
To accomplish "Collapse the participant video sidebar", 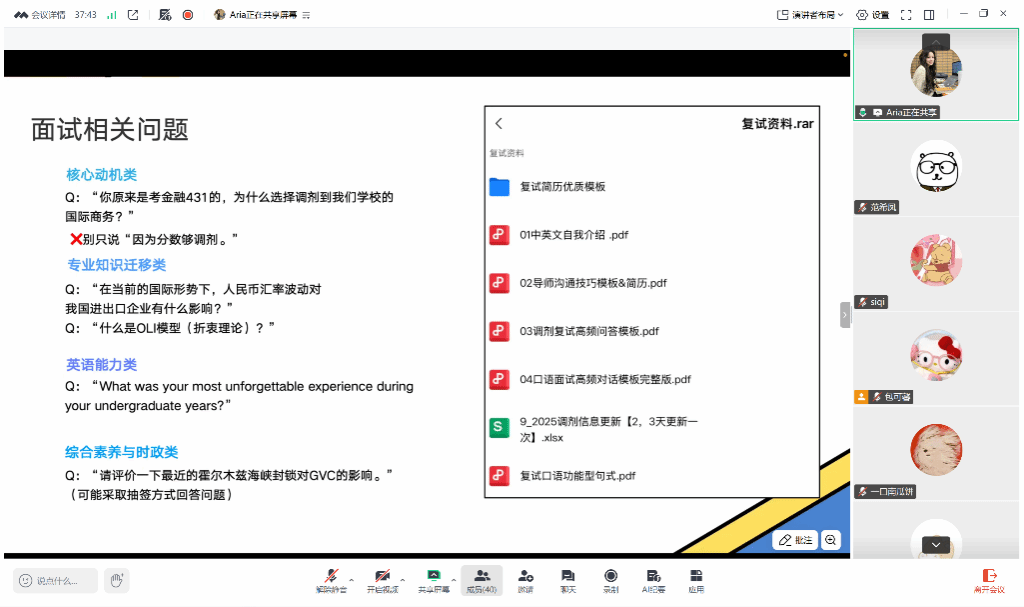I will tap(845, 314).
